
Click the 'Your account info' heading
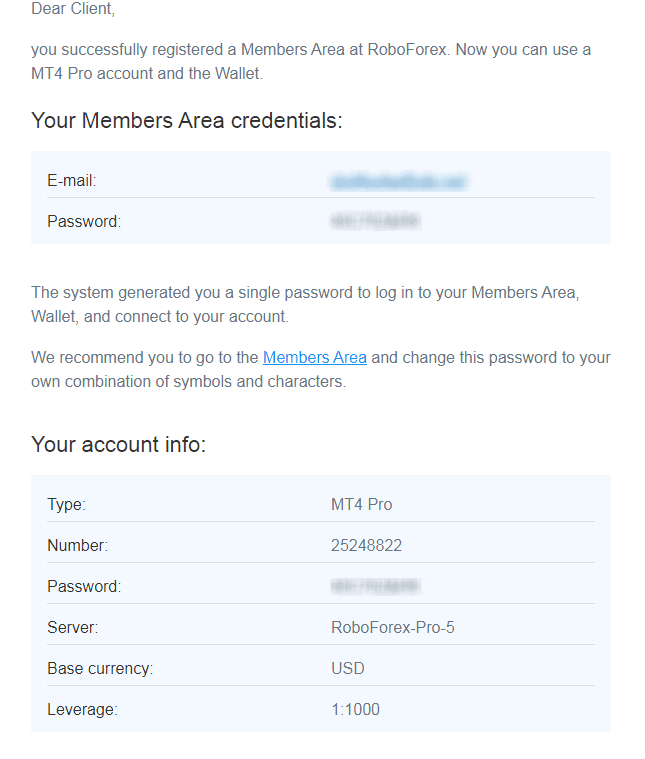click(119, 444)
